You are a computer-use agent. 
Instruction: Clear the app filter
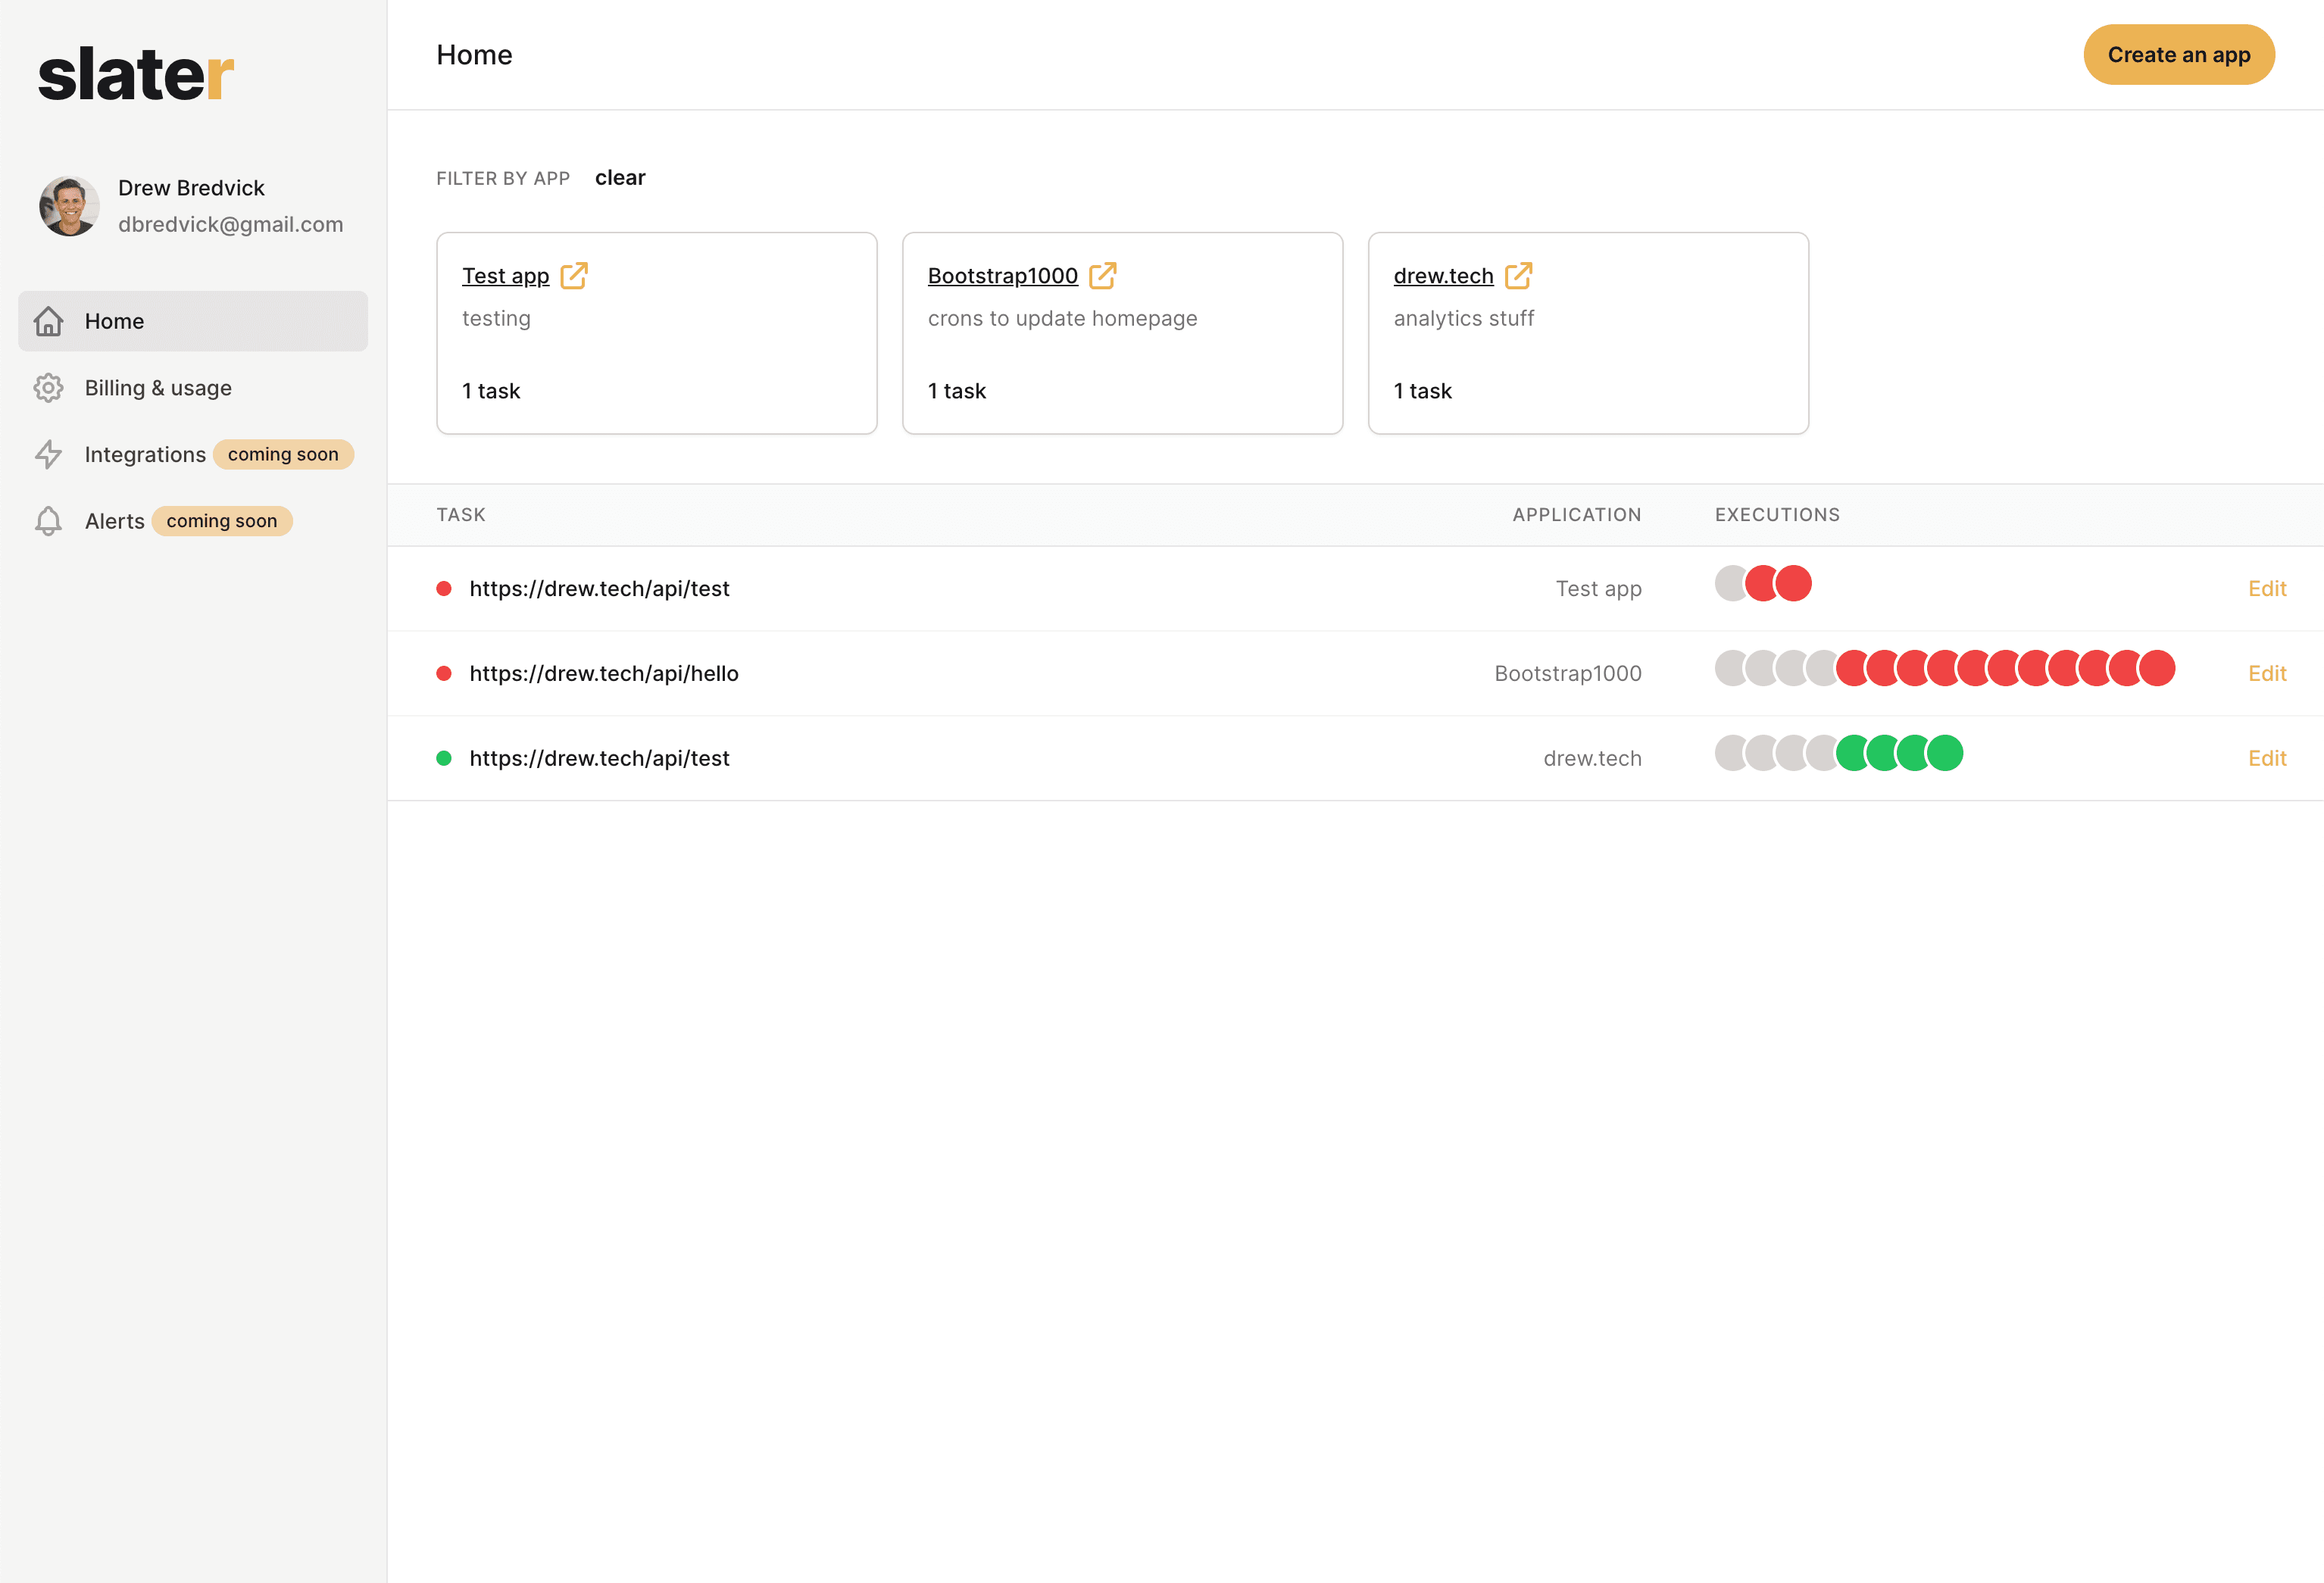(x=620, y=178)
